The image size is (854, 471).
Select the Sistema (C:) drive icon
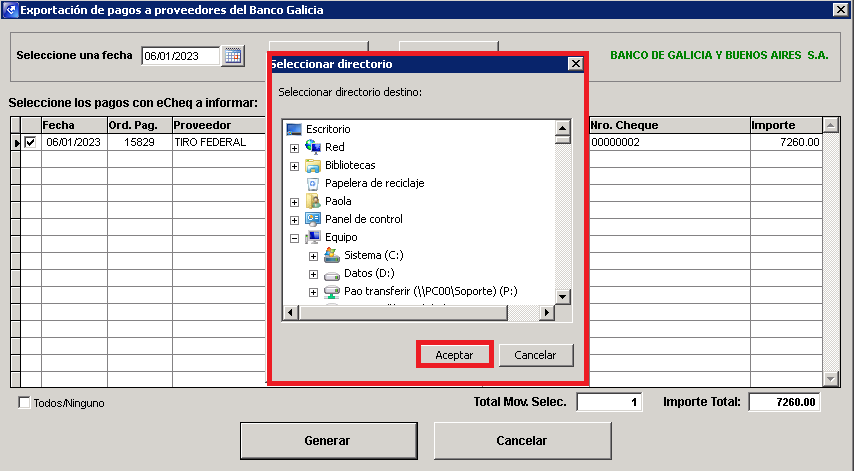[x=332, y=255]
